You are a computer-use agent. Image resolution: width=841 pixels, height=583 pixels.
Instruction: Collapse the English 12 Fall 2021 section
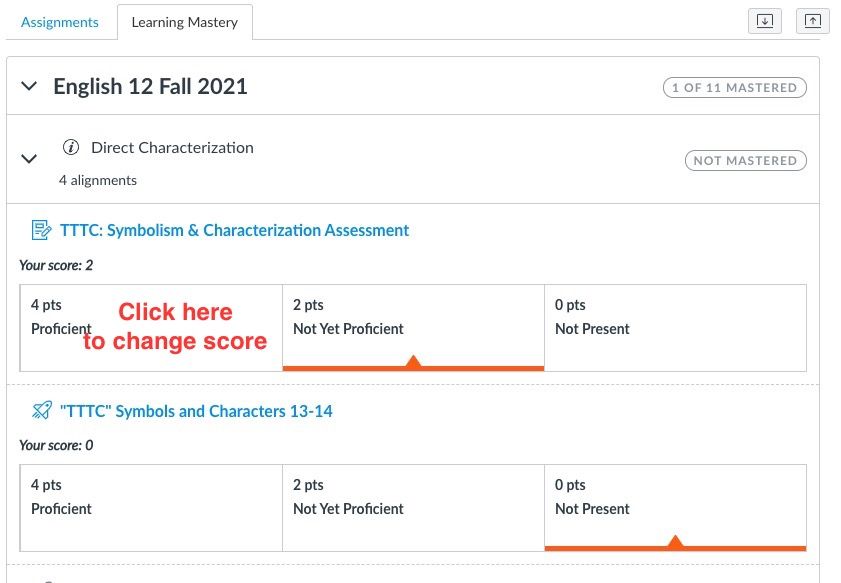[30, 87]
